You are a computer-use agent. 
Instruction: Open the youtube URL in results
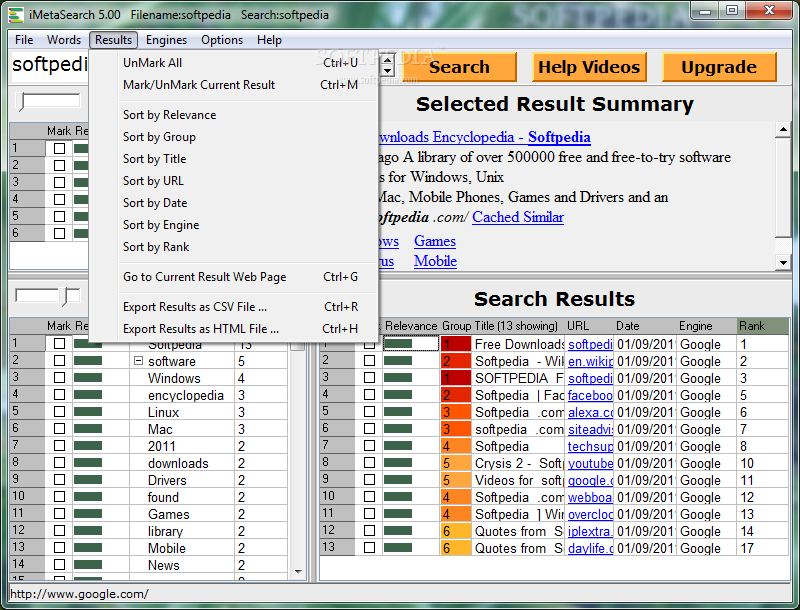590,463
